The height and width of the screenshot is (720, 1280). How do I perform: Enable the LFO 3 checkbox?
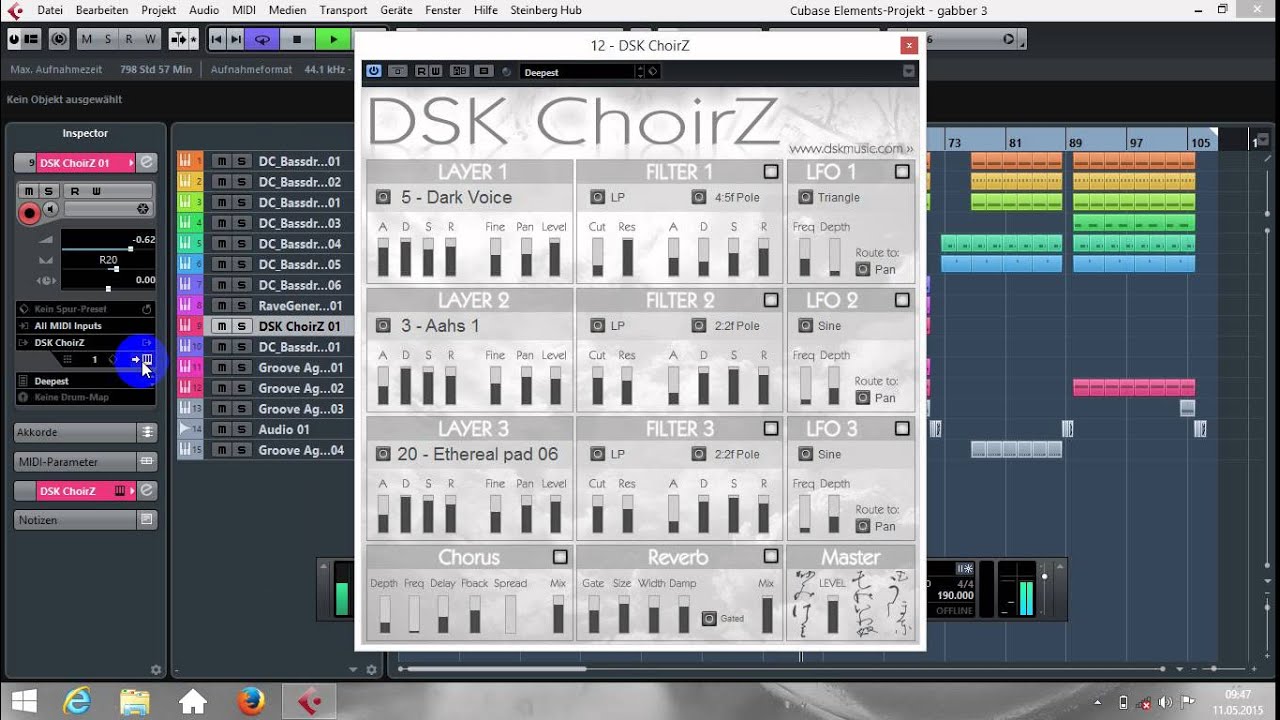(x=902, y=428)
